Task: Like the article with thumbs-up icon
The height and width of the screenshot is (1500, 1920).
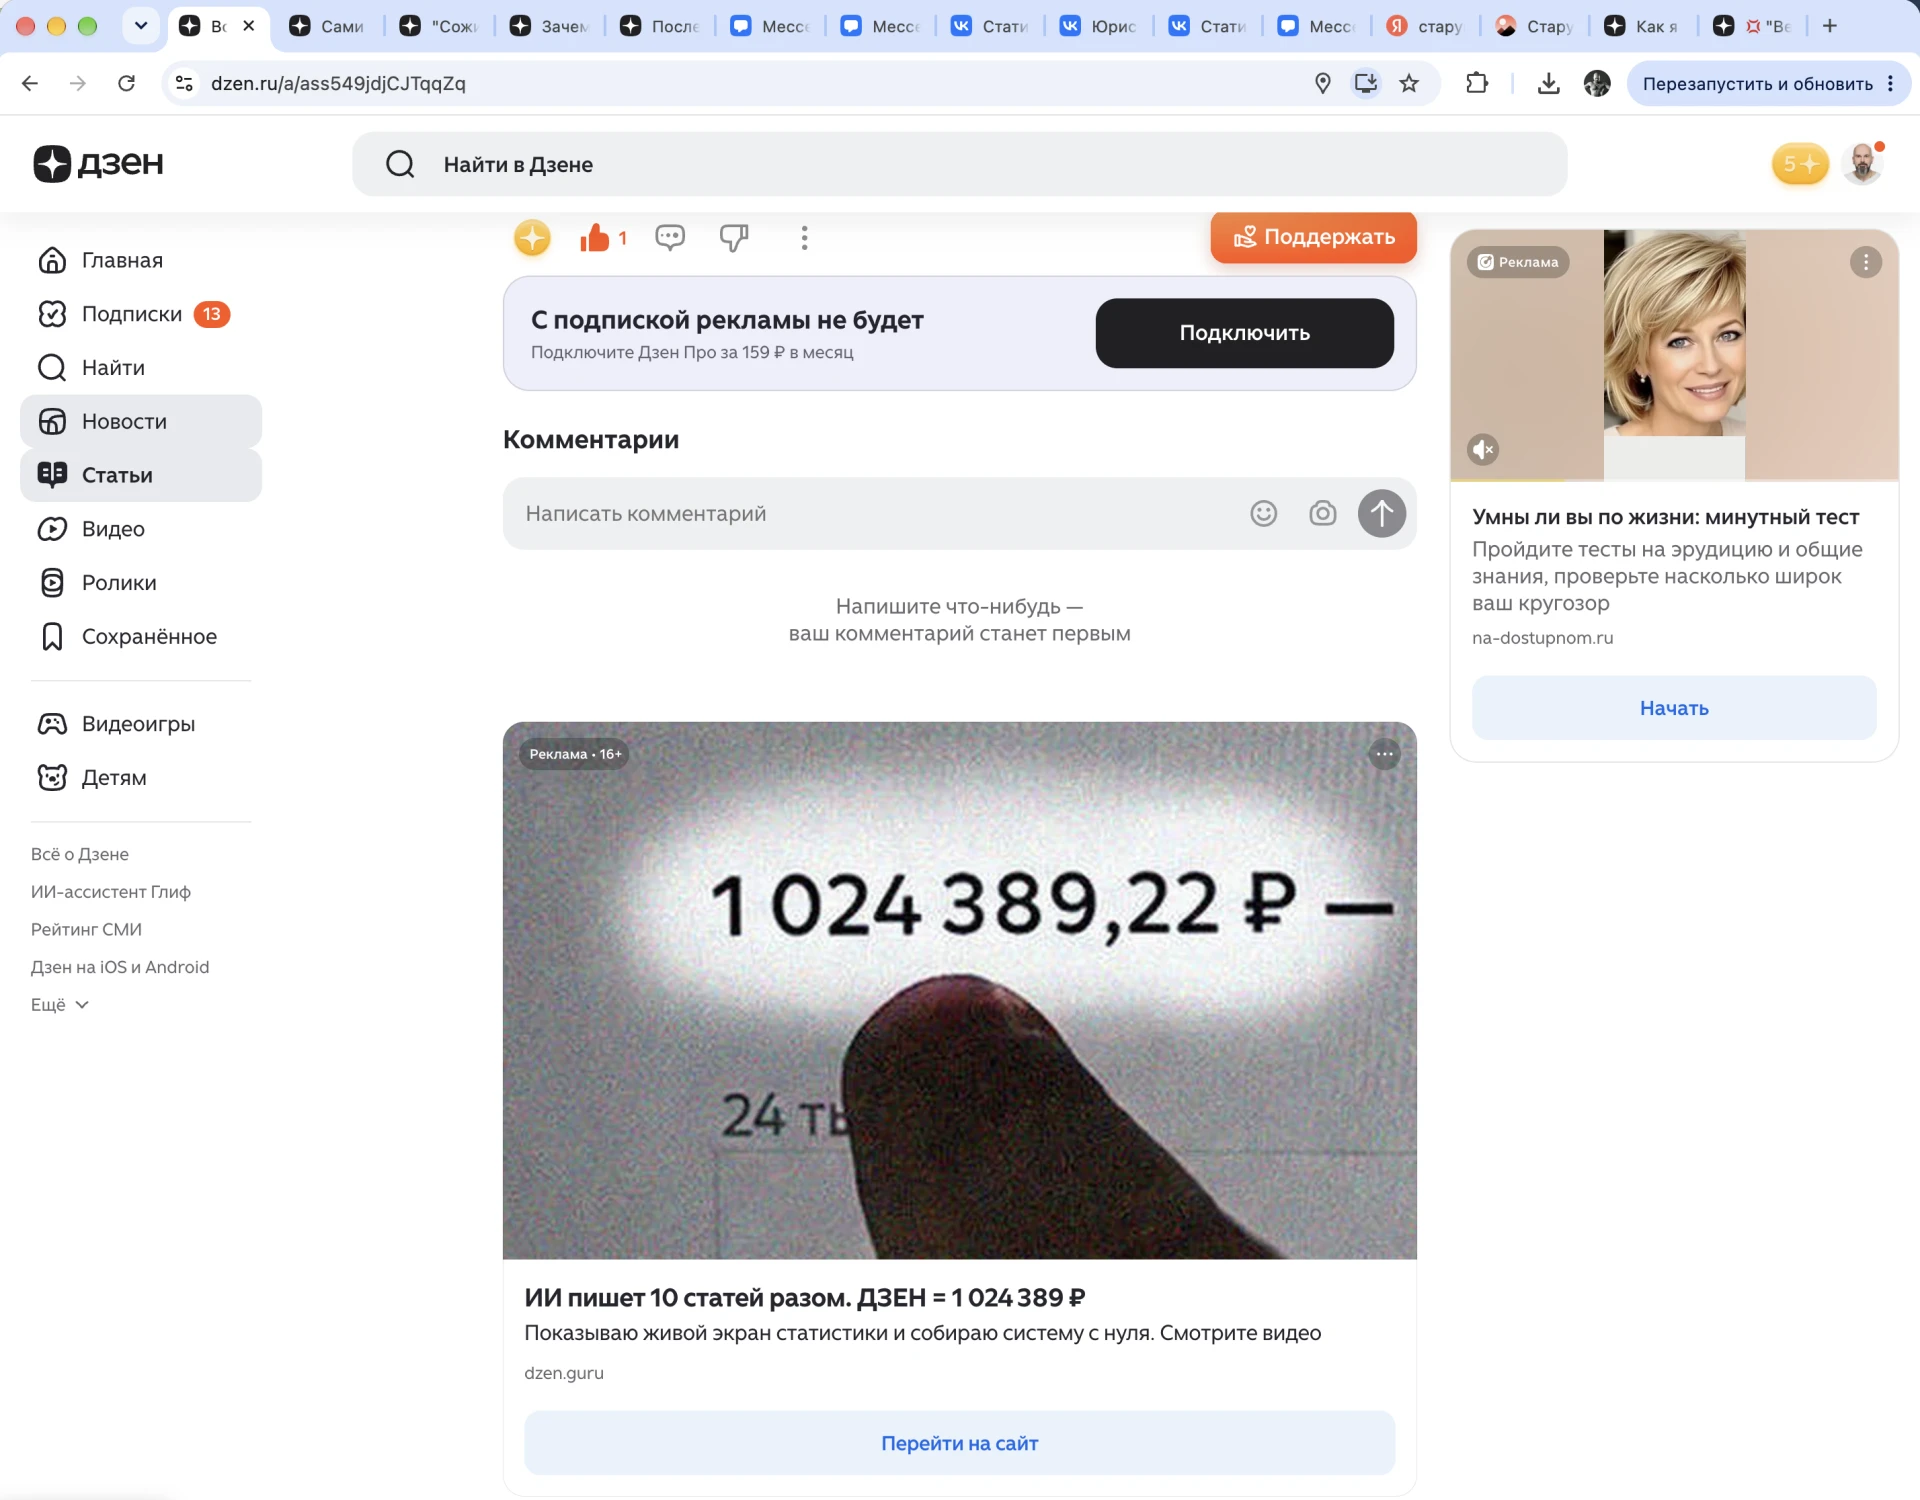Action: (595, 238)
